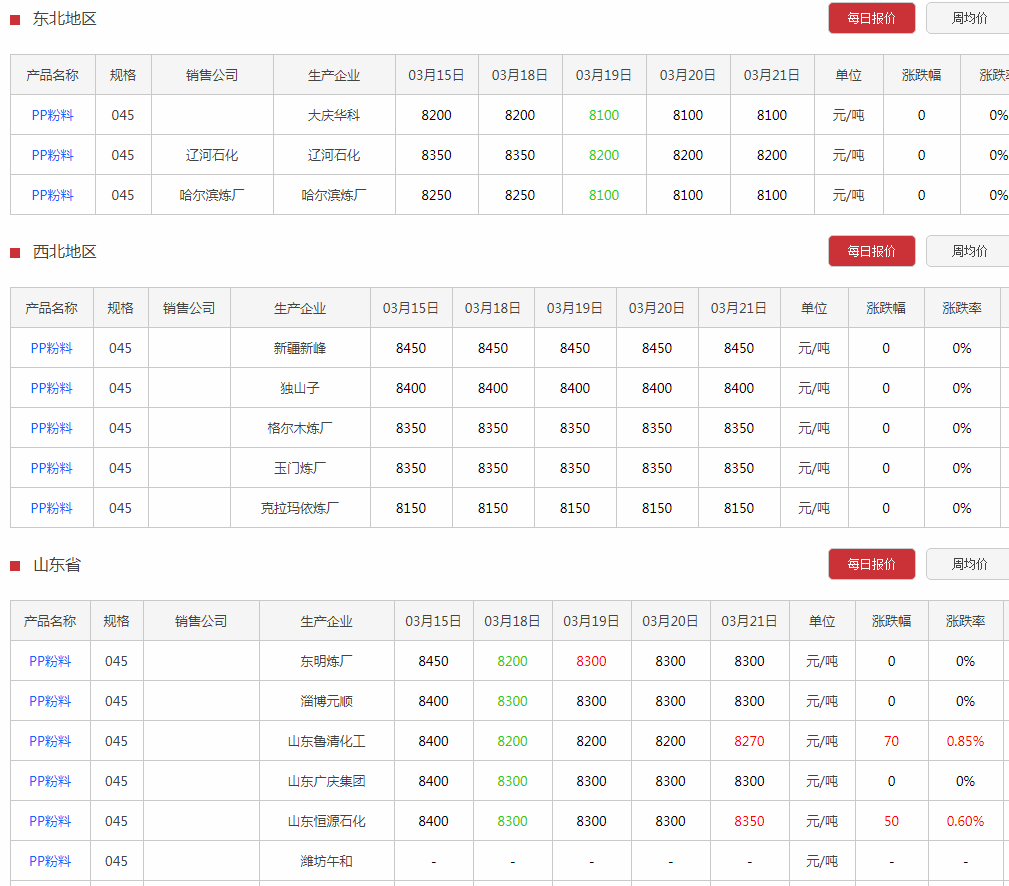Open PP粉料 link in 大庆华科 row
The image size is (1009, 886).
[53, 115]
